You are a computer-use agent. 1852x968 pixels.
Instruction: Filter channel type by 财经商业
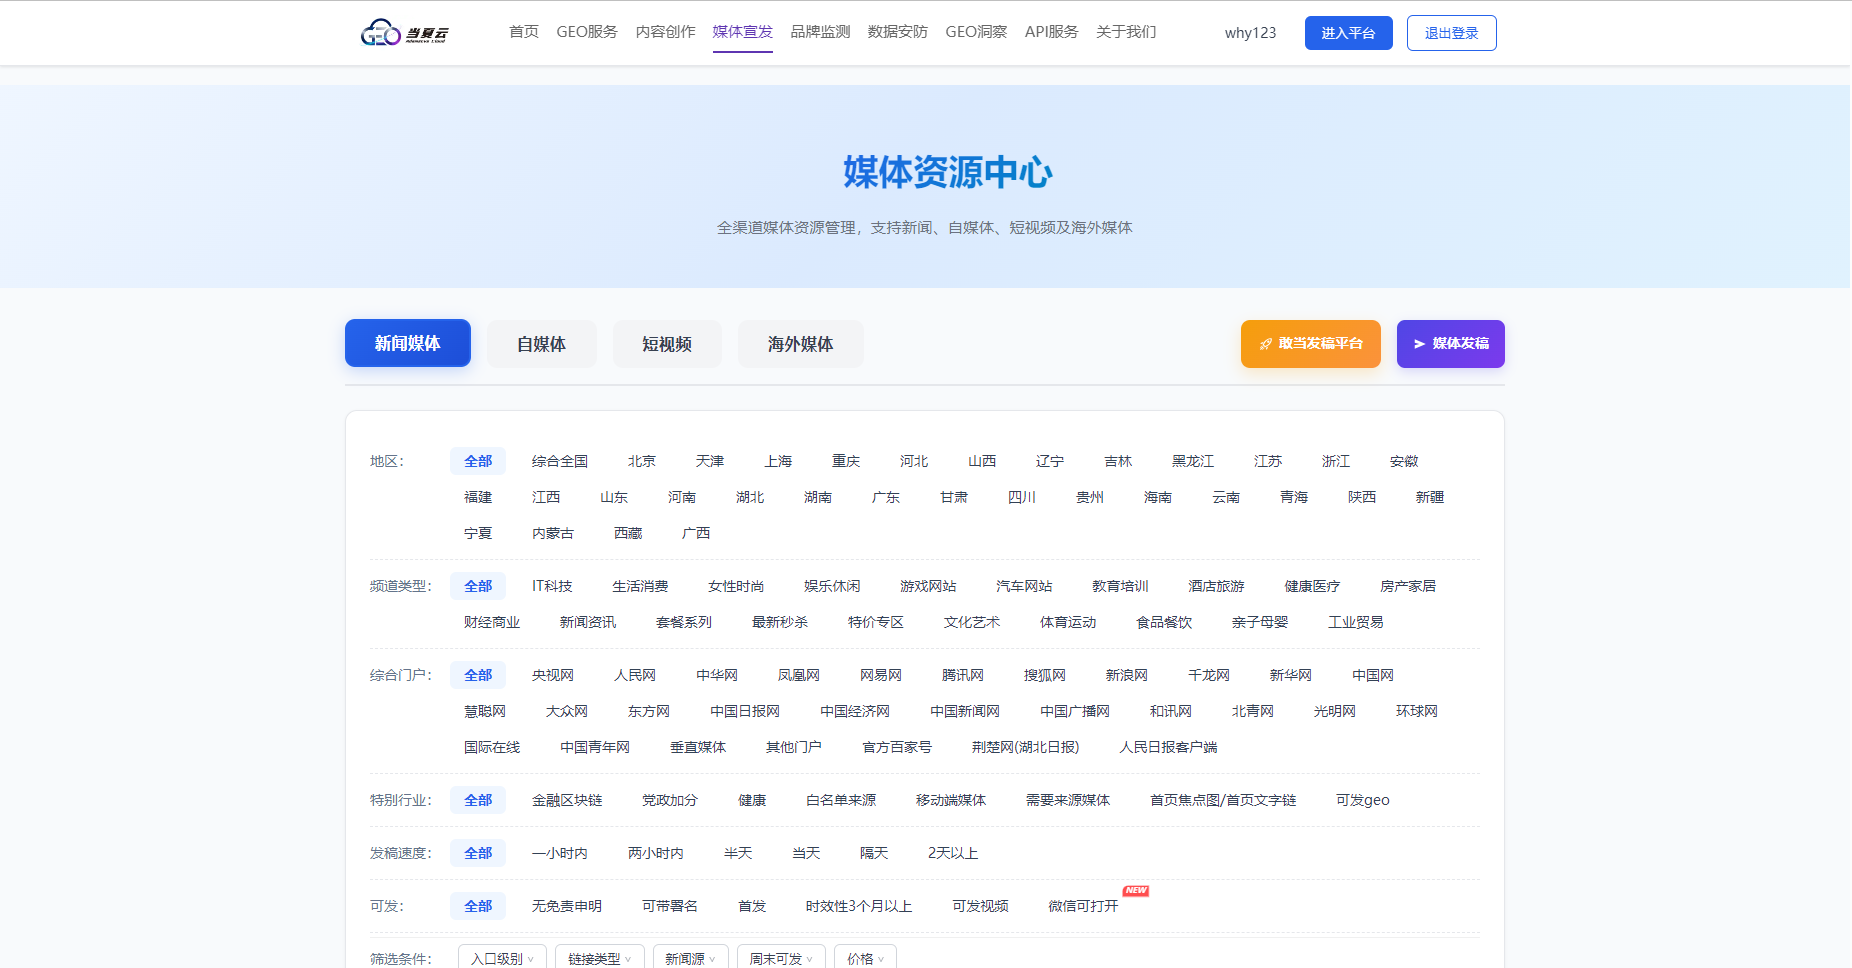tap(492, 622)
